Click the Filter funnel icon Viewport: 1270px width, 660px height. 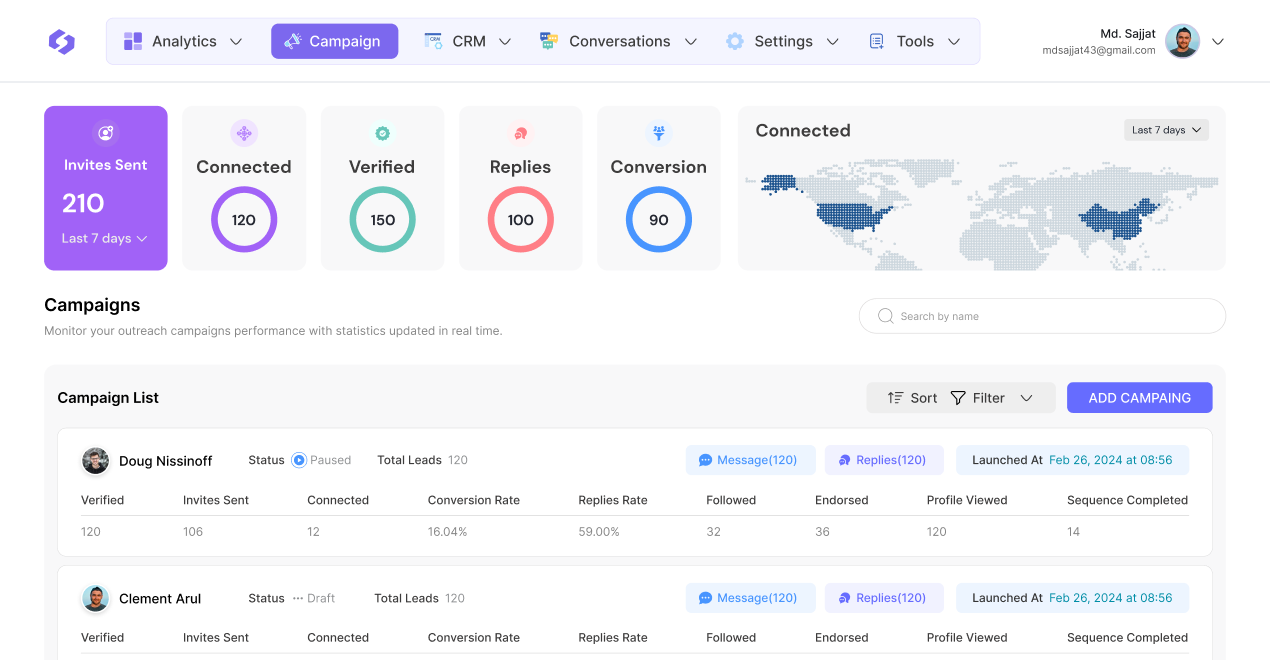(958, 398)
